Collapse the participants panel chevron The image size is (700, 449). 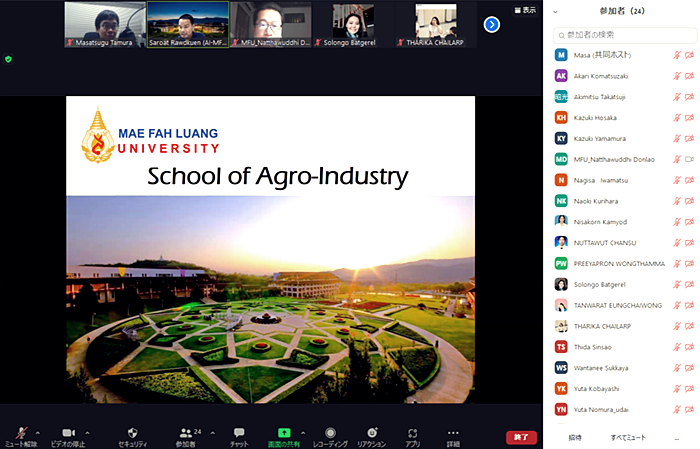tap(555, 12)
